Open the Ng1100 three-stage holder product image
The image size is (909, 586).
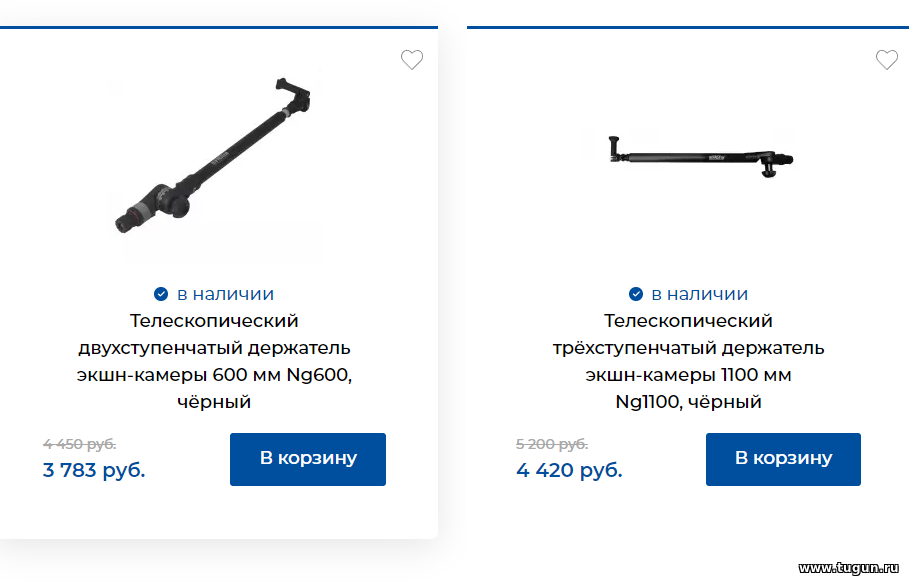(700, 156)
